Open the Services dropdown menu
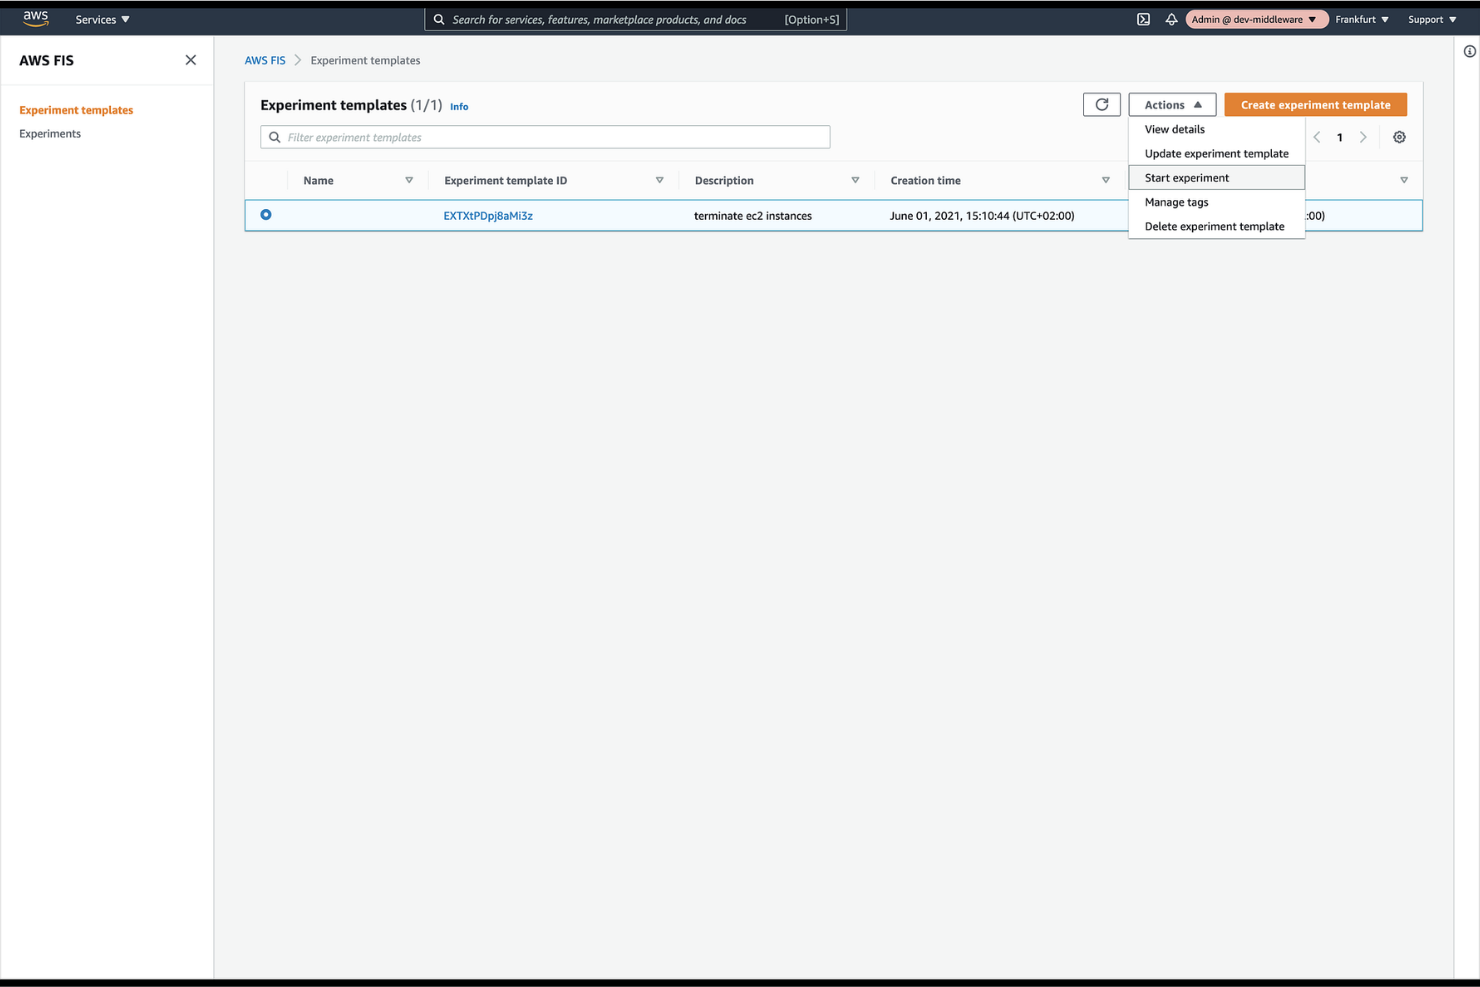This screenshot has height=987, width=1480. pyautogui.click(x=102, y=19)
